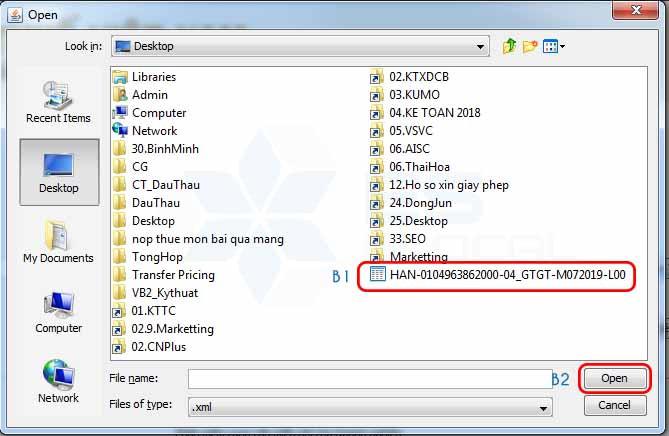Select the Admin user folder icon
Image resolution: width=669 pixels, height=436 pixels.
tap(120, 95)
